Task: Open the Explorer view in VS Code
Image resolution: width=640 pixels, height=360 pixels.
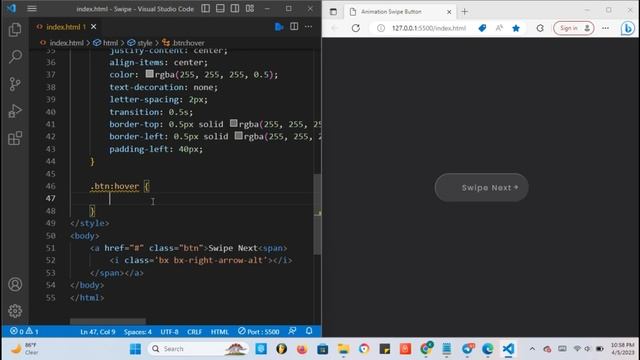Action: (15, 29)
